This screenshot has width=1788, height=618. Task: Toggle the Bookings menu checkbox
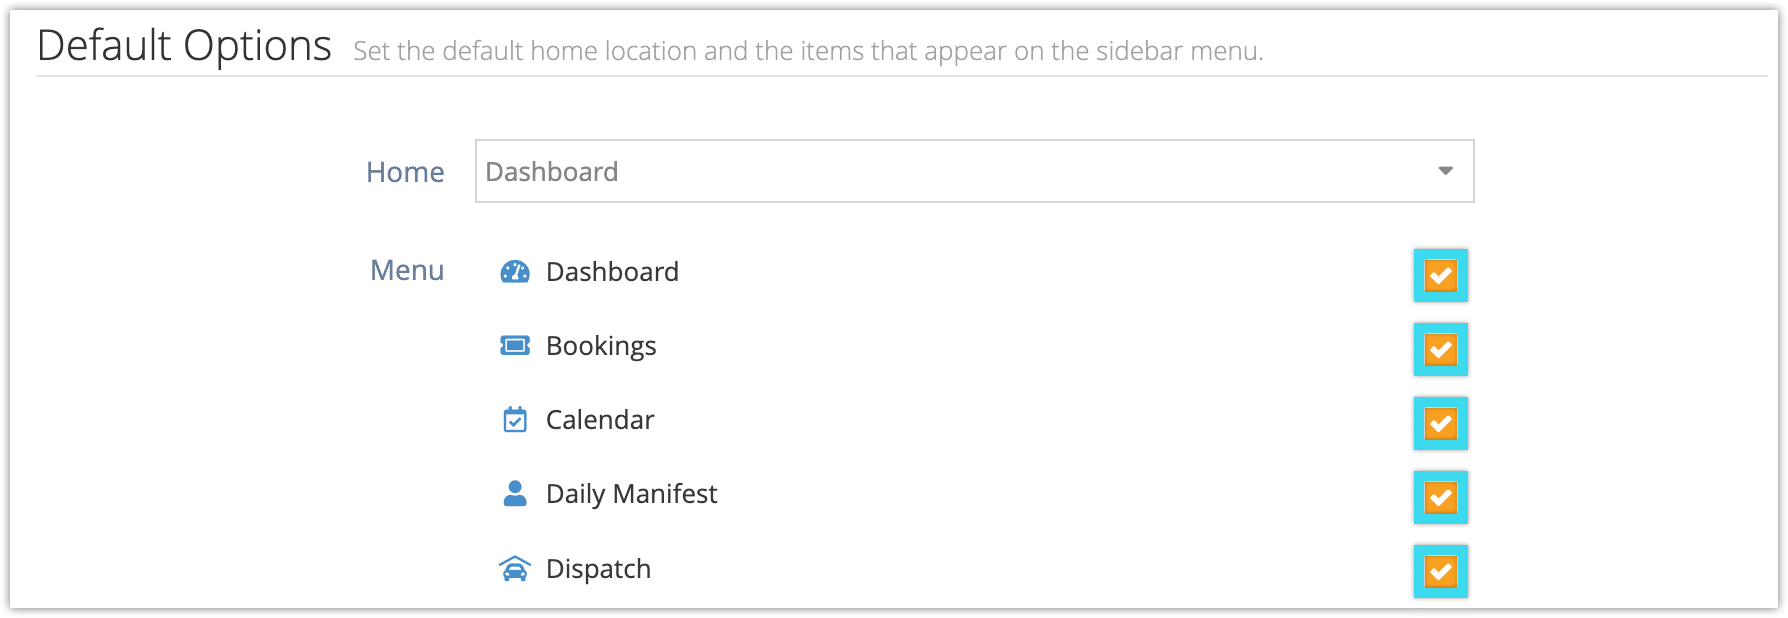coord(1440,349)
